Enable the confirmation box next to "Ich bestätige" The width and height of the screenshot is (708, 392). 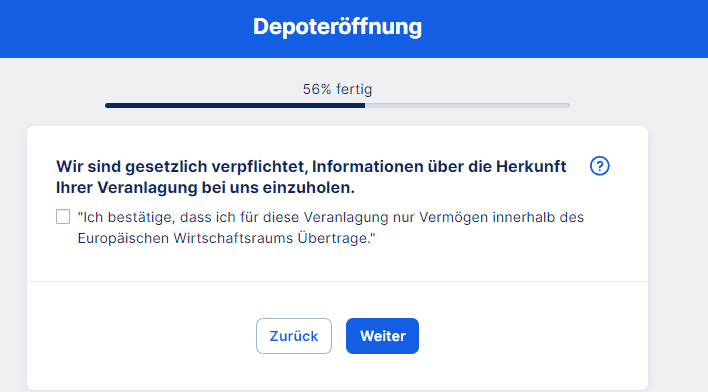[x=63, y=217]
